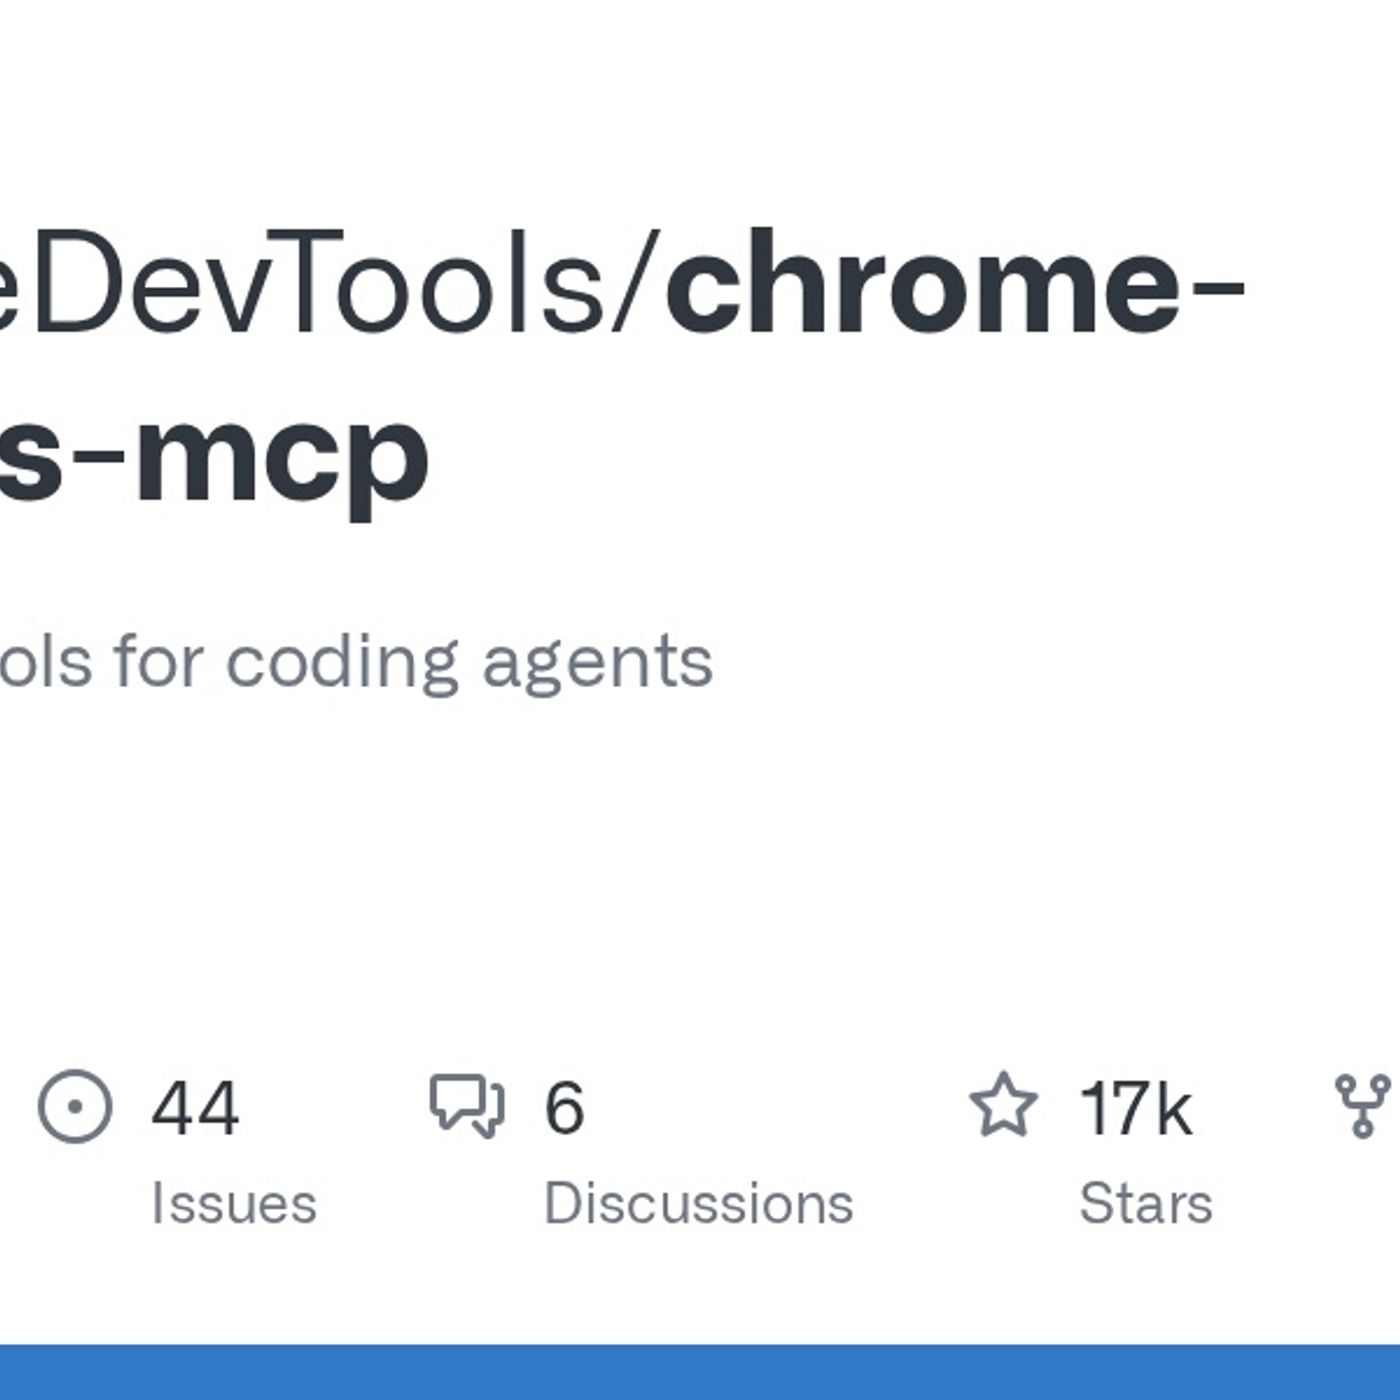Select the 6 discussions count
The image size is (1400, 1400).
pos(564,1108)
